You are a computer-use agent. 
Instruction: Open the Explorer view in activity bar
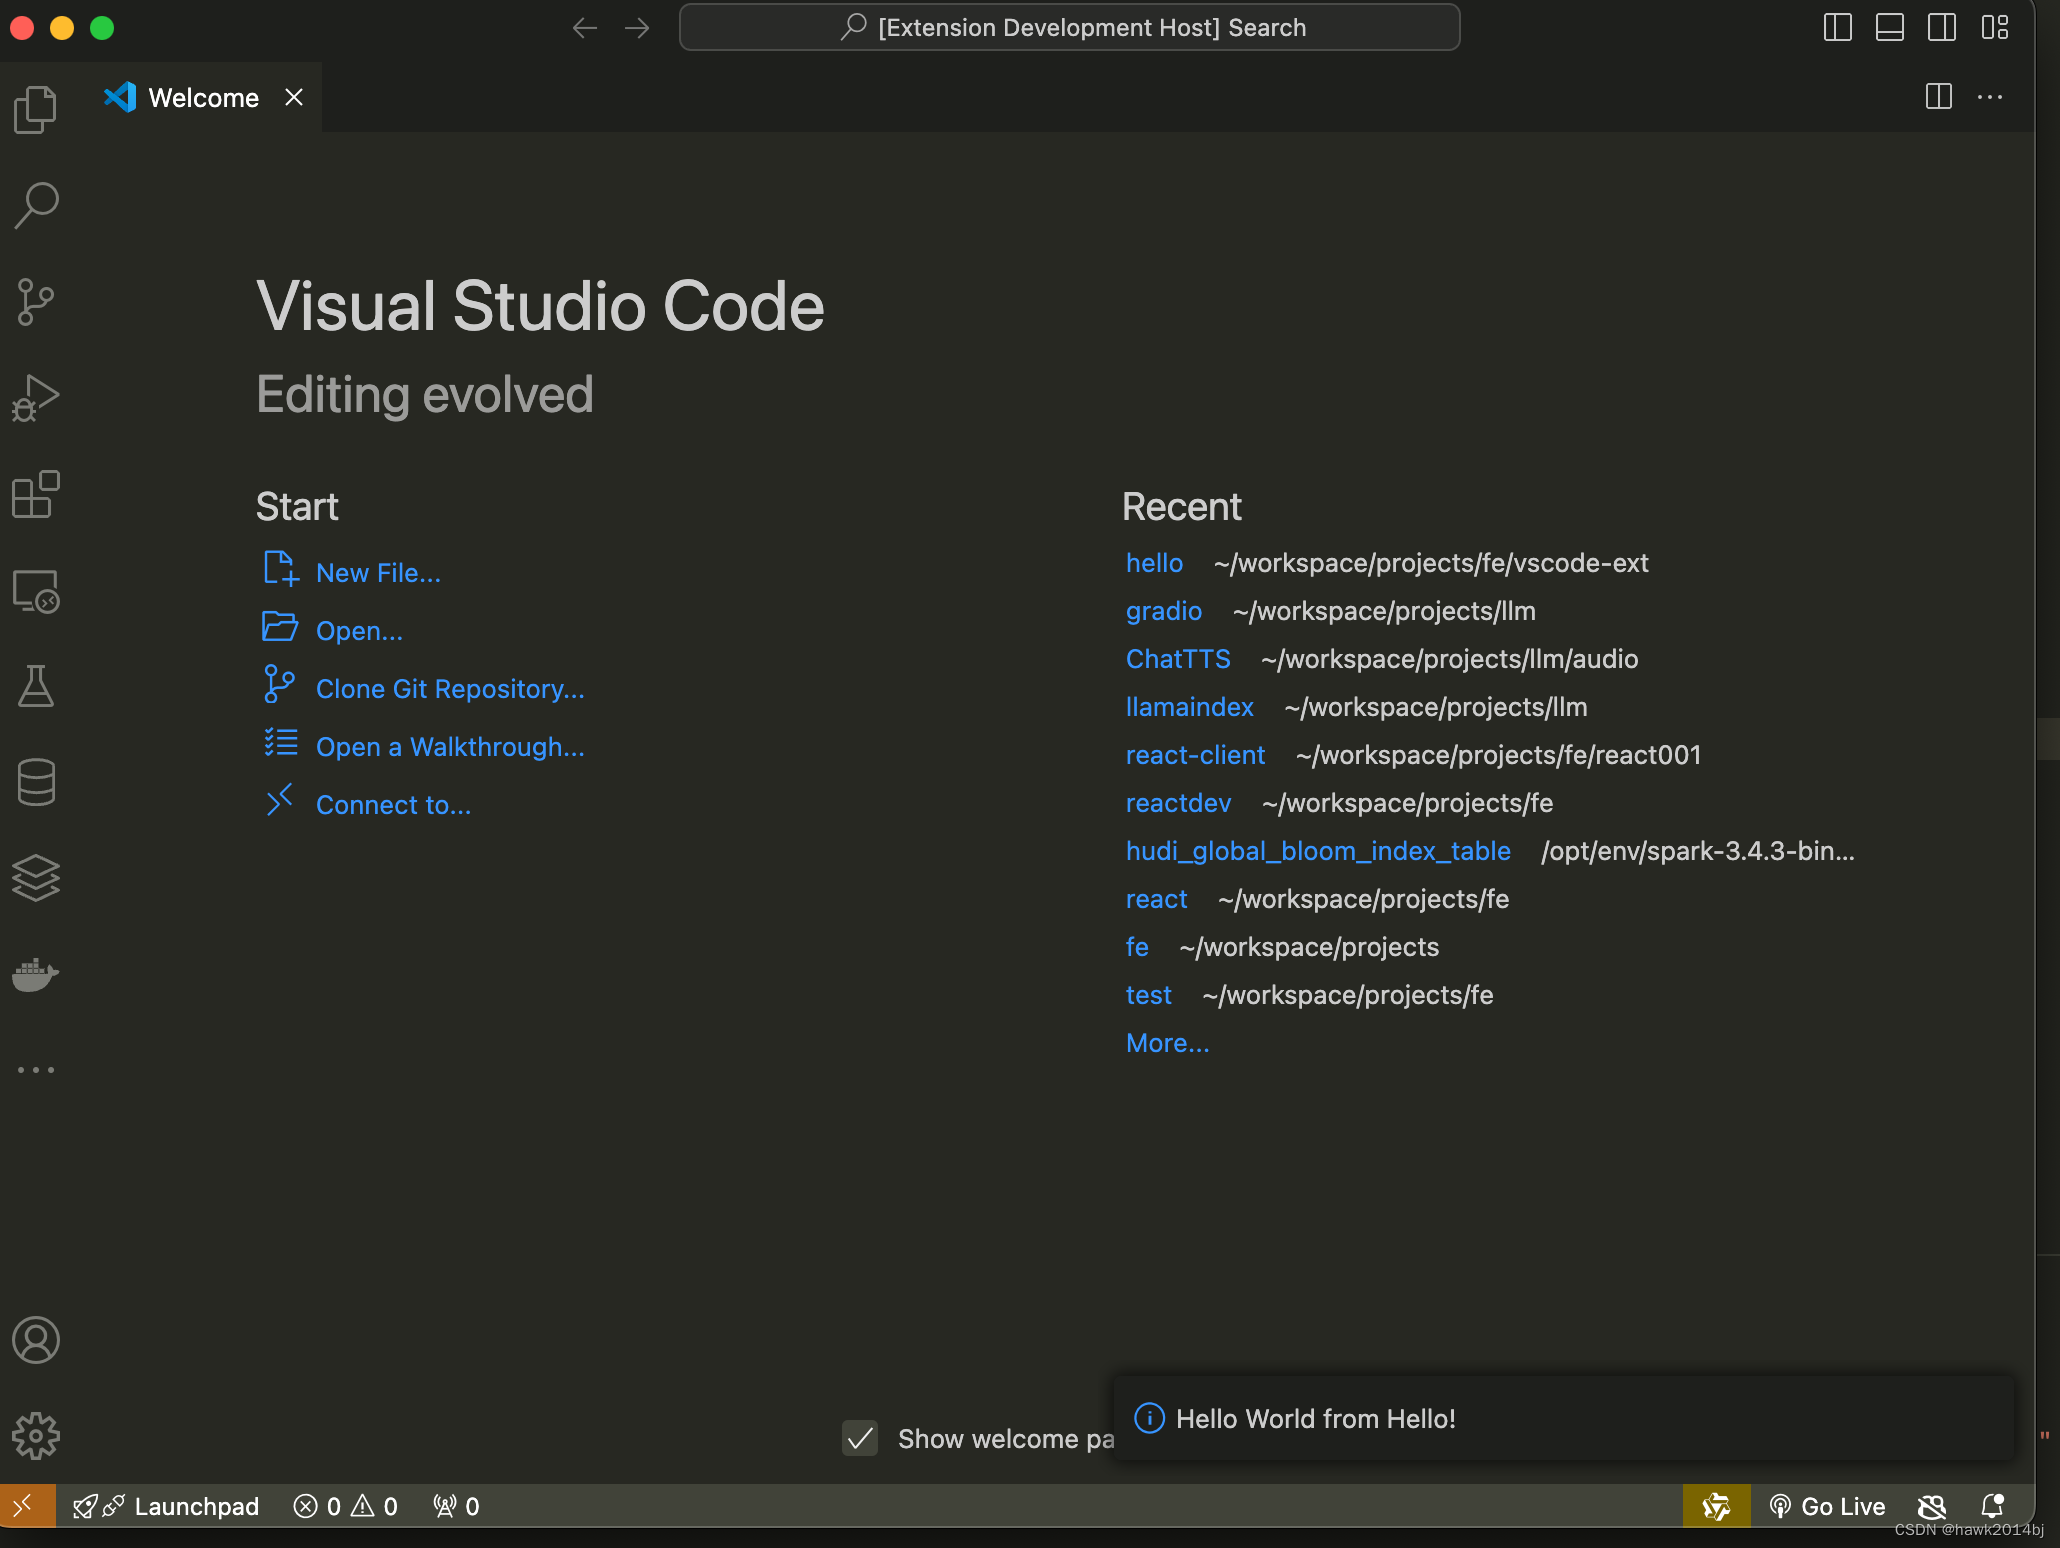36,108
